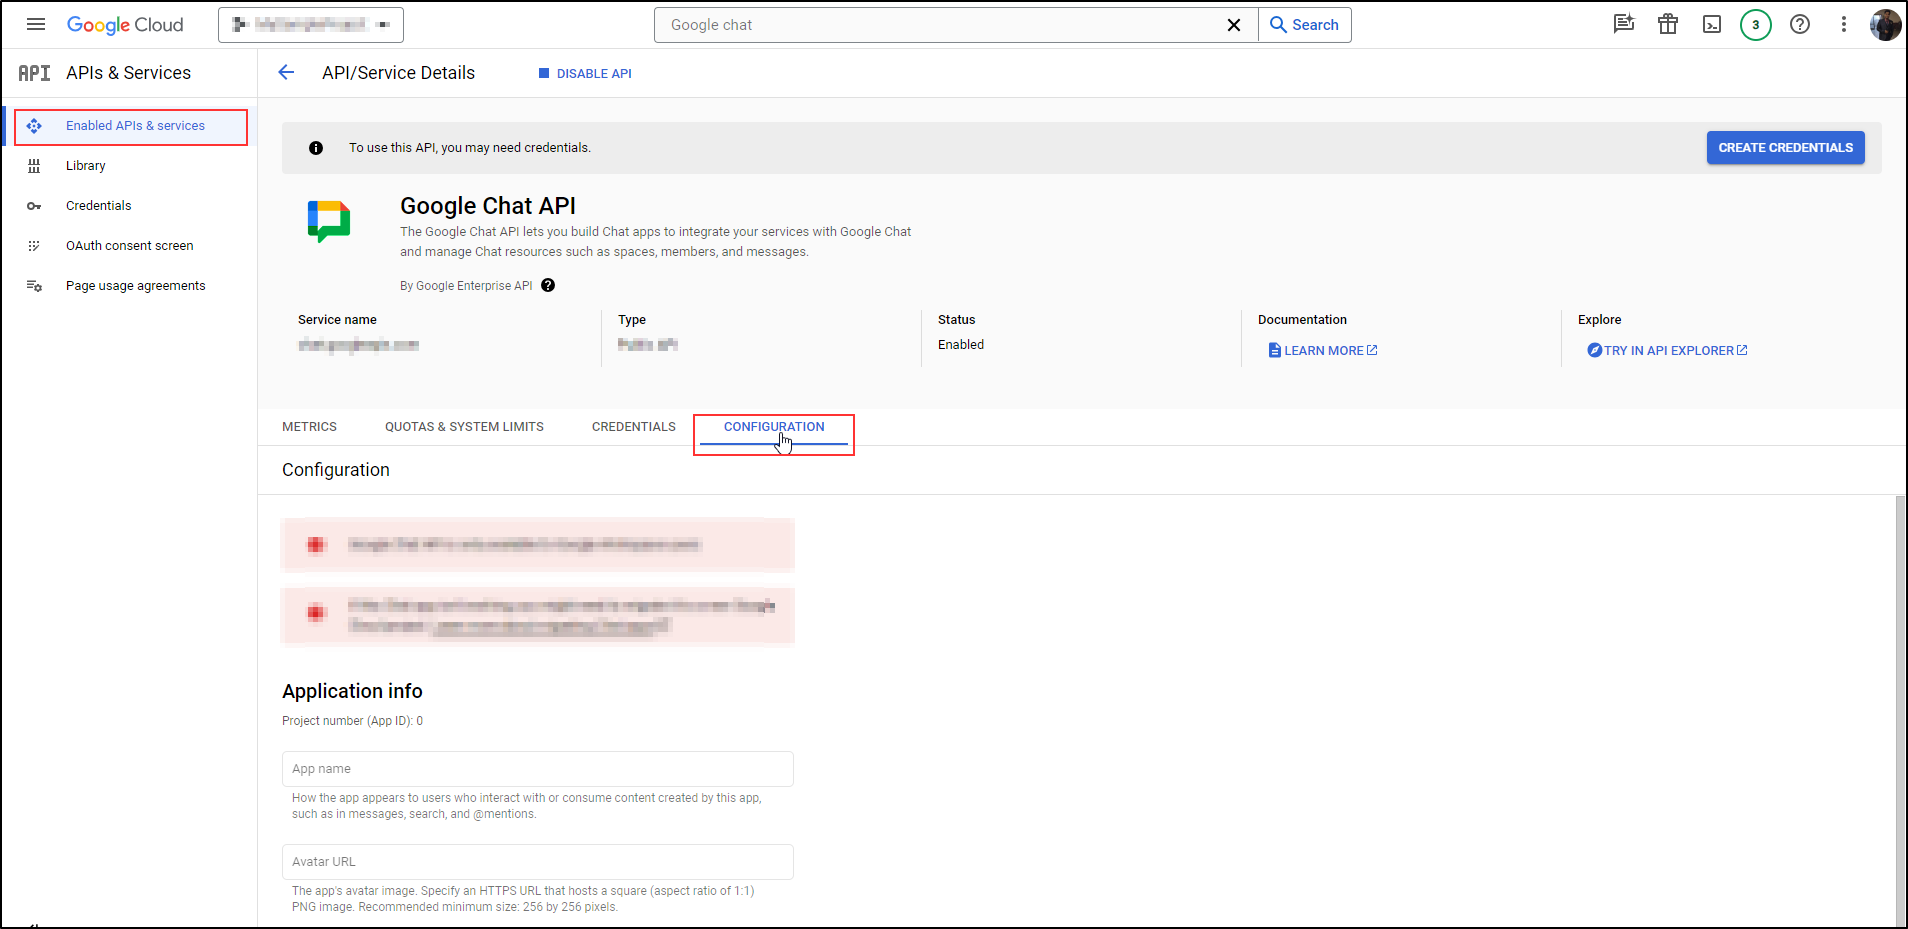Image resolution: width=1908 pixels, height=929 pixels.
Task: Open Page usage agreements
Action: click(x=135, y=286)
